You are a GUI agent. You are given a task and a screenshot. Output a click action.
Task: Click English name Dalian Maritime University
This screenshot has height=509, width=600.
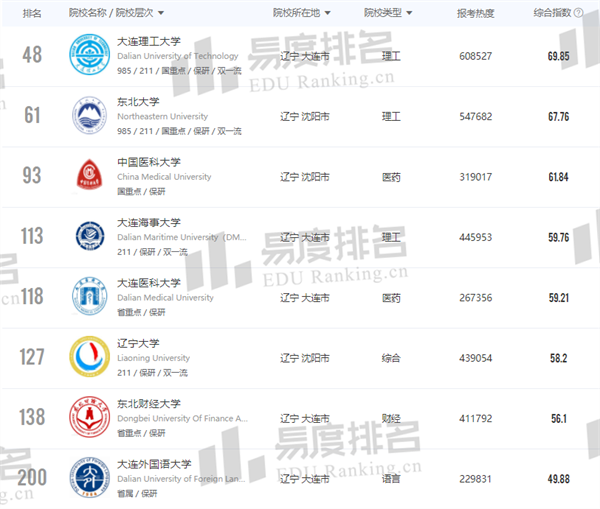[x=182, y=237]
